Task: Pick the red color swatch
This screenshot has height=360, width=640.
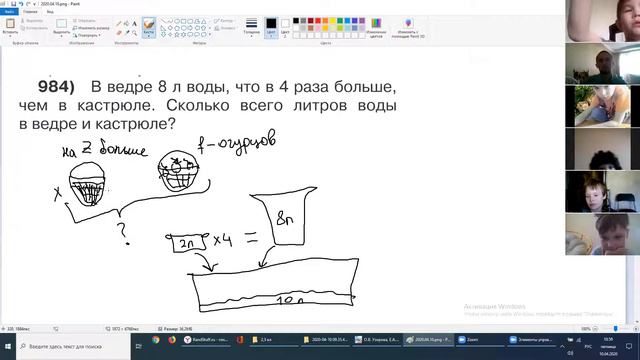Action: tap(318, 20)
